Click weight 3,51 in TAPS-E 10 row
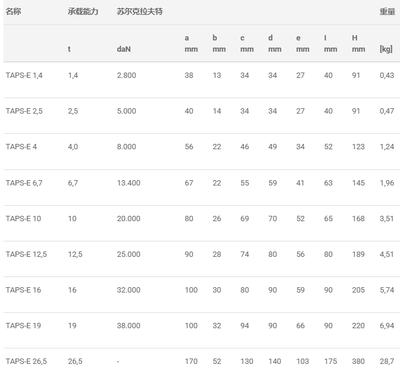Screen dimensions: 400x374 pyautogui.click(x=387, y=219)
